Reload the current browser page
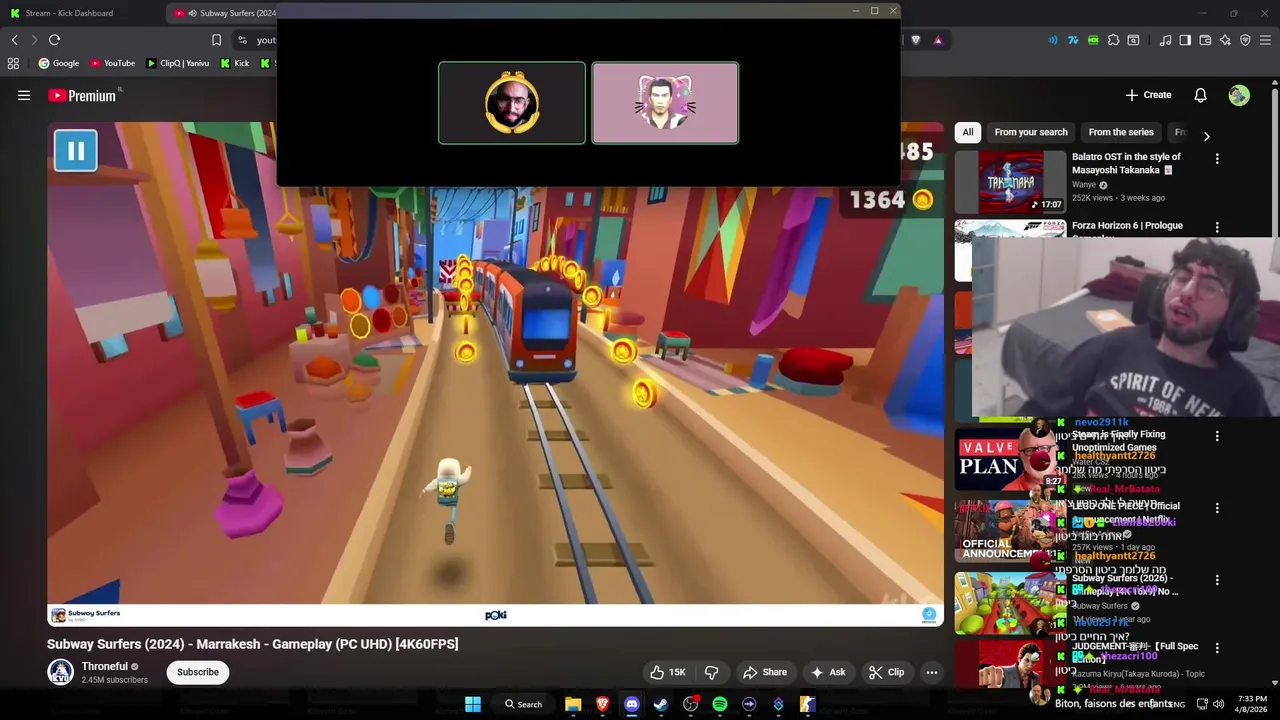The image size is (1280, 720). [54, 40]
